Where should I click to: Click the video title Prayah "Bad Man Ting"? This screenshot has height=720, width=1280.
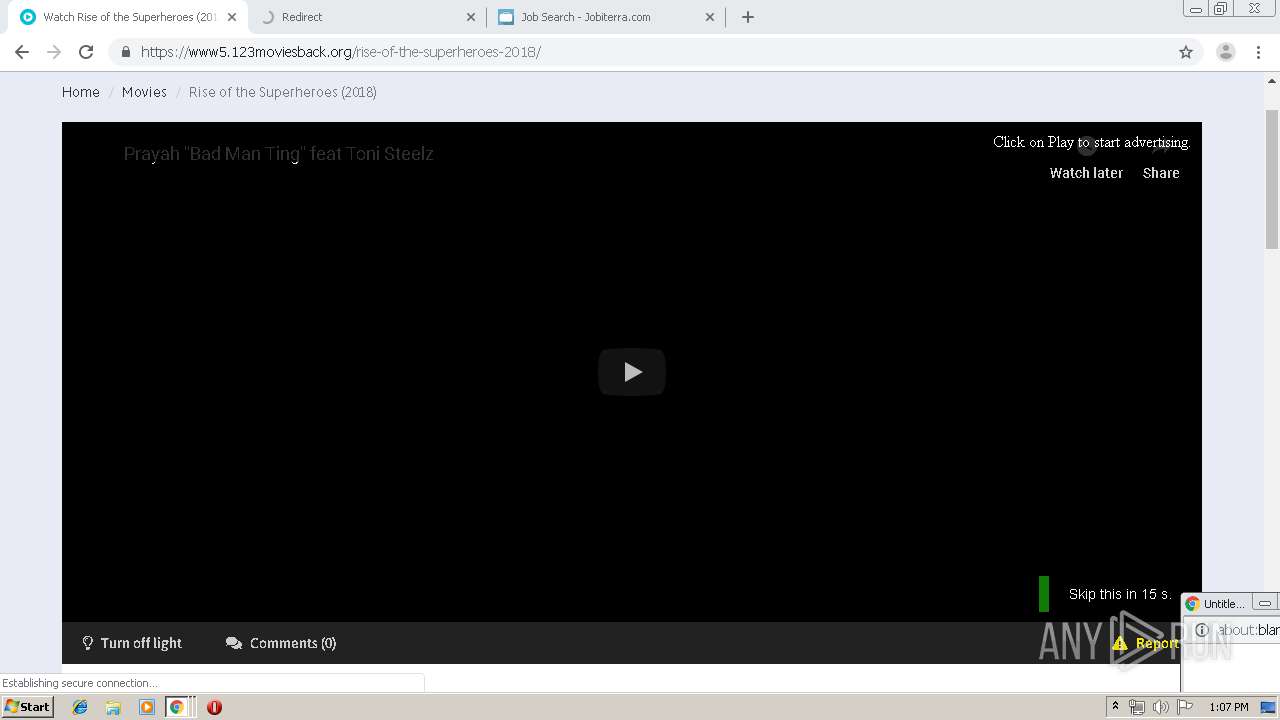(x=278, y=154)
